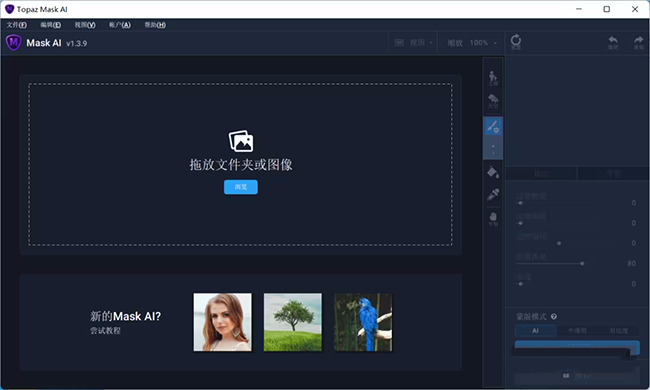Open the blue parrot tutorial thumbnail
This screenshot has height=390, width=650.
click(x=363, y=322)
